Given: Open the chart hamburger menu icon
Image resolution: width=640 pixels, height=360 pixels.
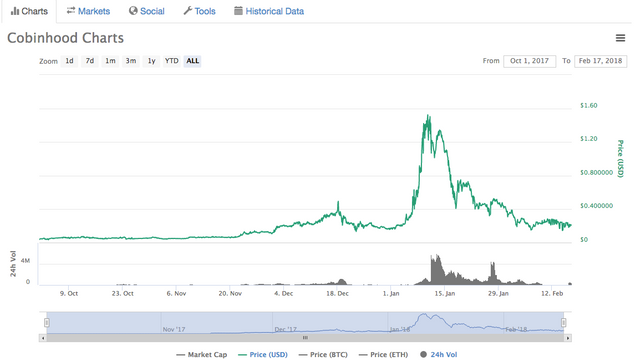Looking at the screenshot, I should tap(620, 38).
